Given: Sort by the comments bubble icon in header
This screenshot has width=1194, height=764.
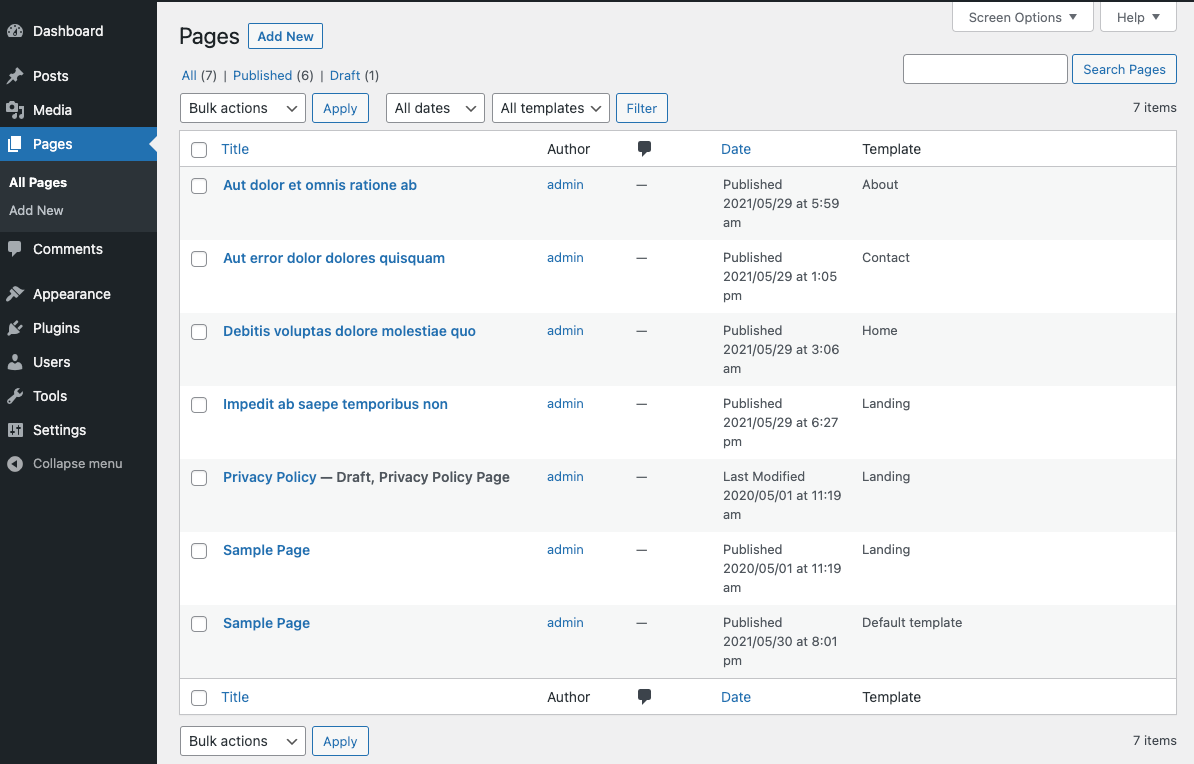Looking at the screenshot, I should click(644, 149).
